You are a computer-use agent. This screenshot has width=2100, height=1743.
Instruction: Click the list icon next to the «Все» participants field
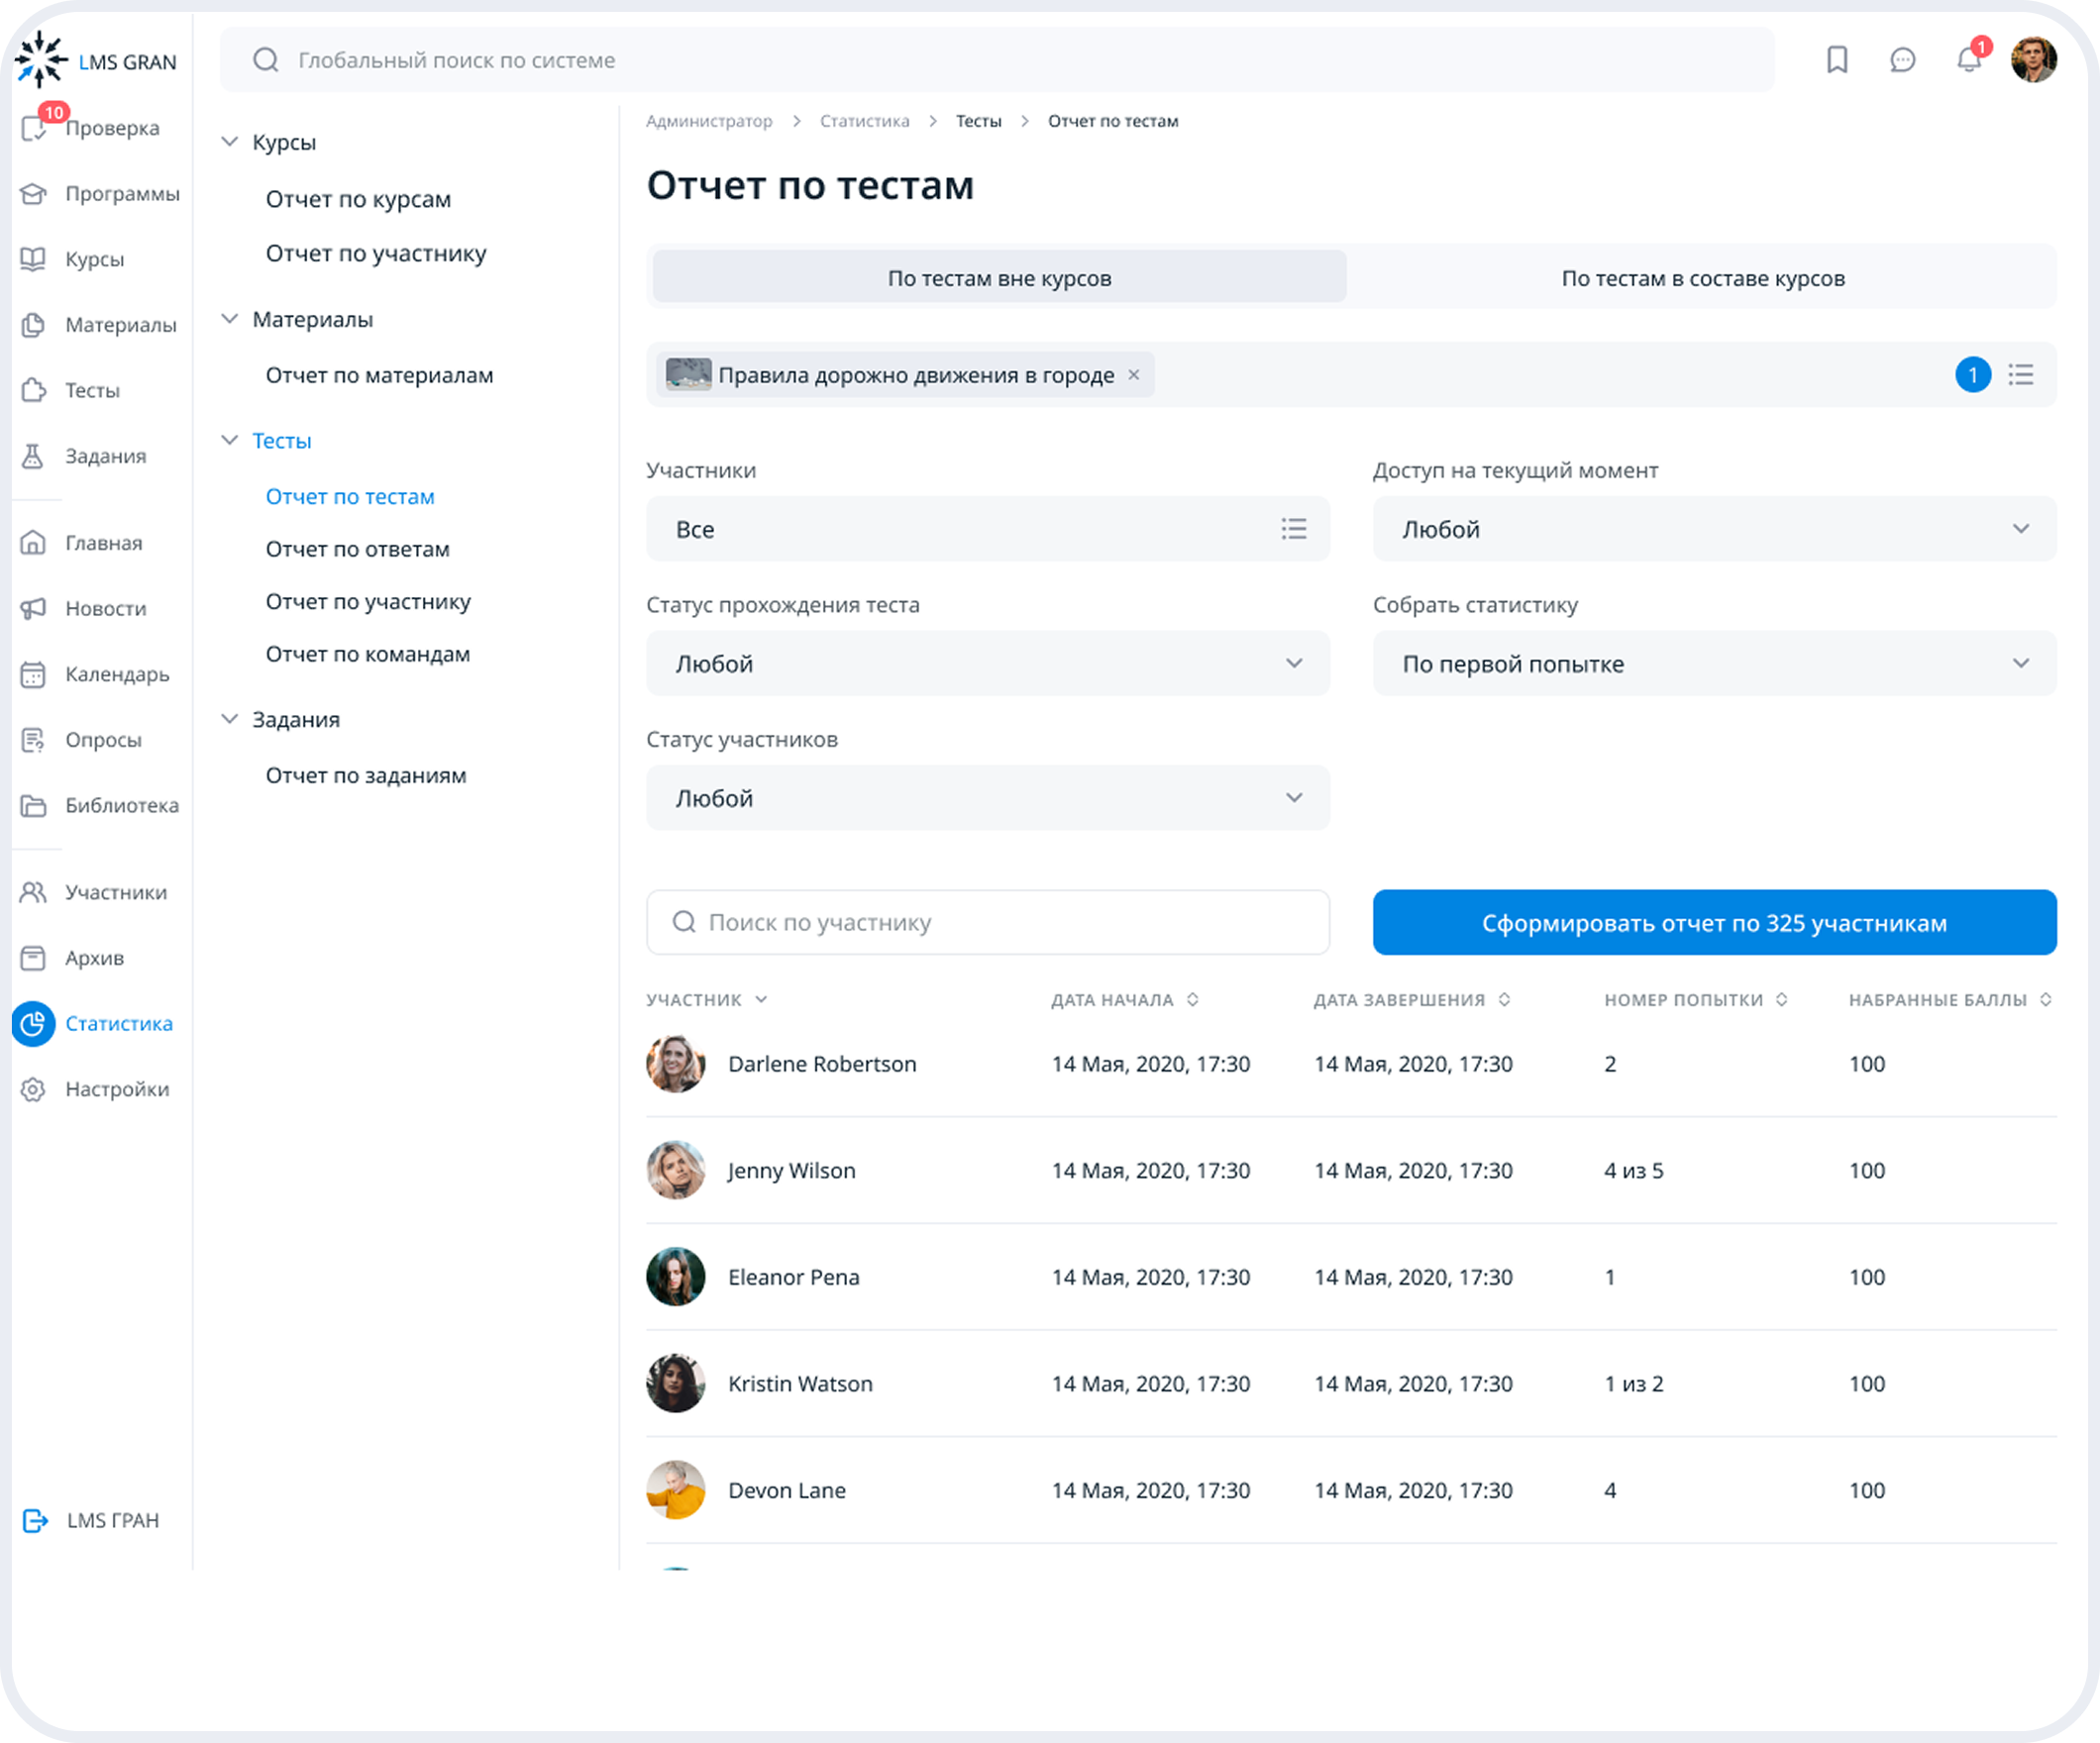1294,529
